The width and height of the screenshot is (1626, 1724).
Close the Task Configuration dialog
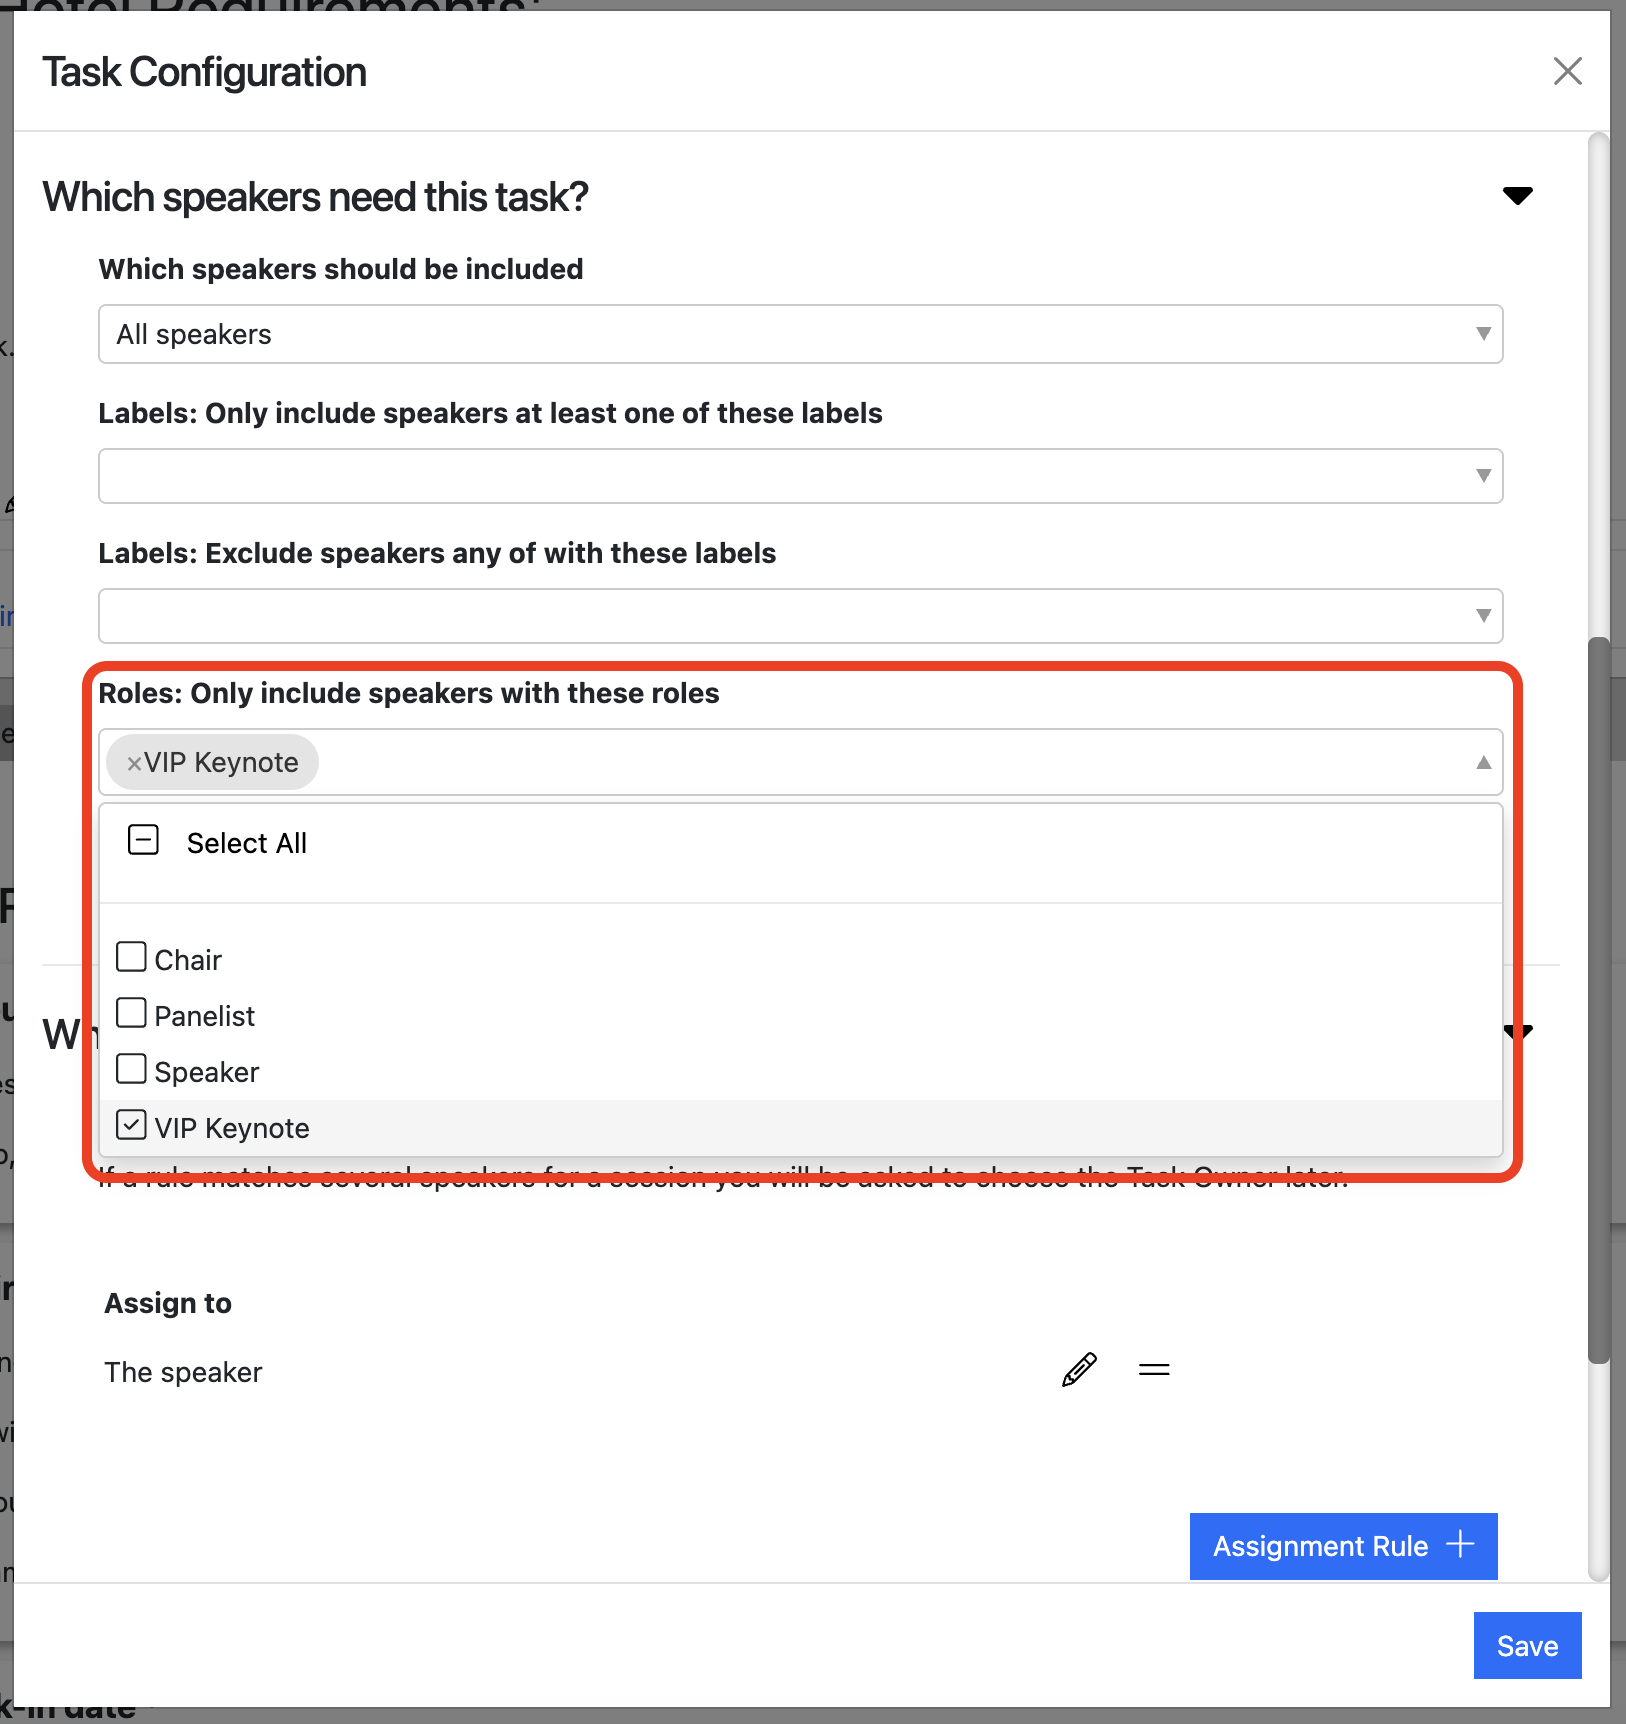pyautogui.click(x=1567, y=71)
